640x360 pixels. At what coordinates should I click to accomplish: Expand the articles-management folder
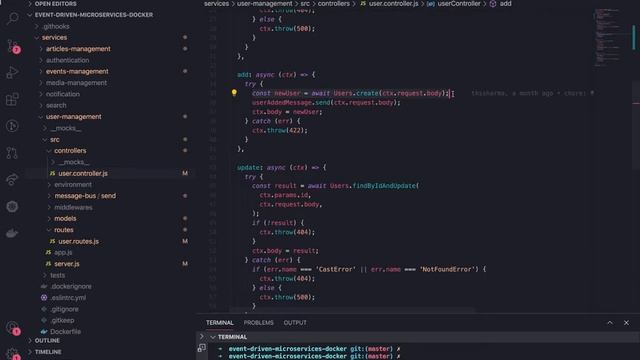coord(78,49)
